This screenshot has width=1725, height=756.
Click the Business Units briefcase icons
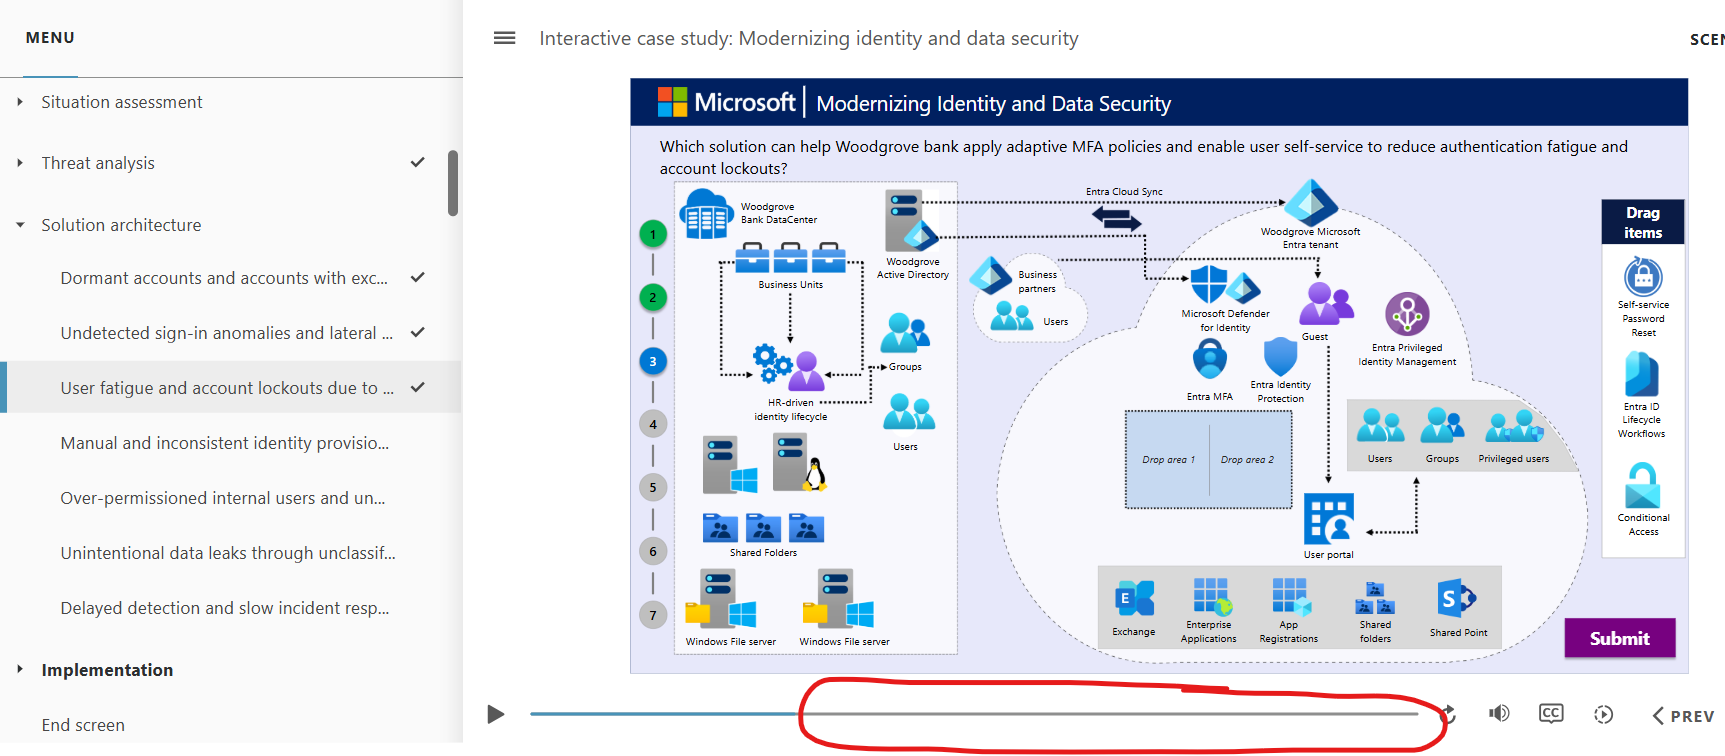click(790, 258)
